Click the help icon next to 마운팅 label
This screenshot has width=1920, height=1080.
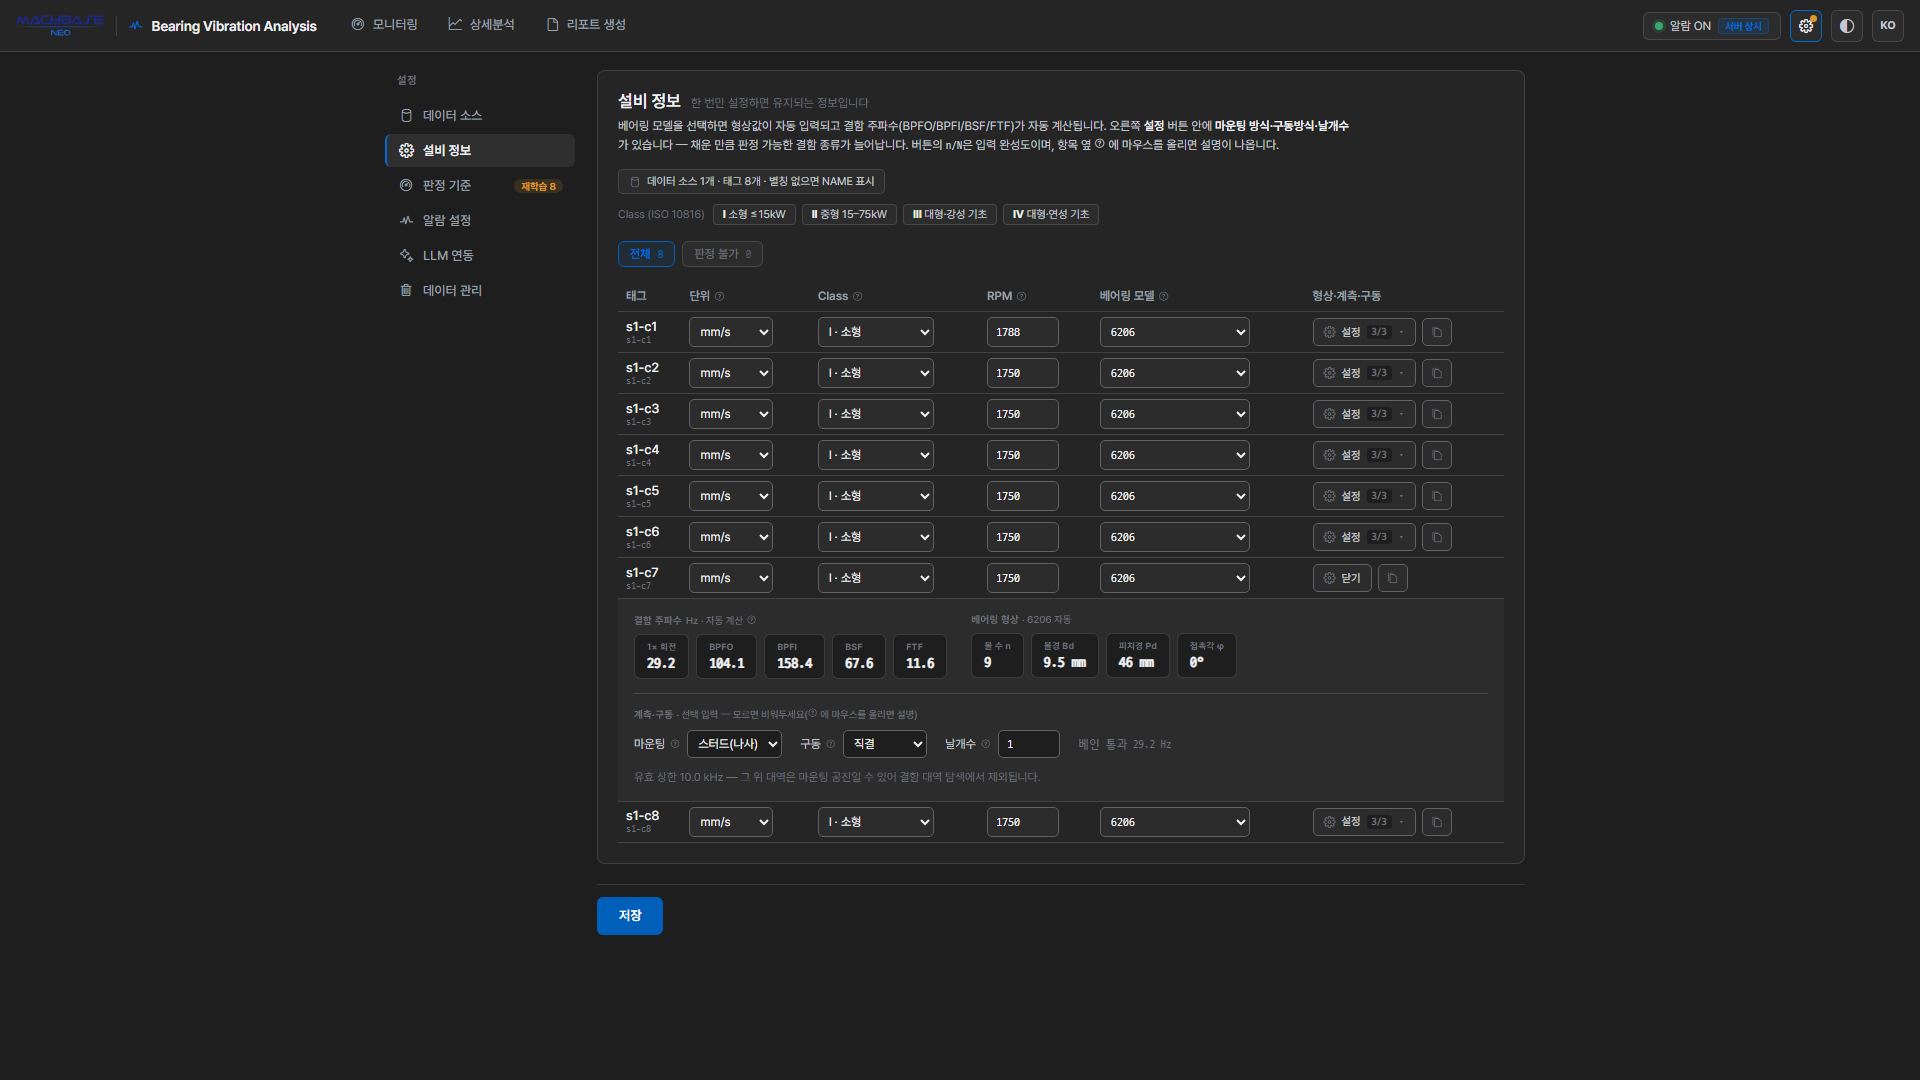[675, 744]
